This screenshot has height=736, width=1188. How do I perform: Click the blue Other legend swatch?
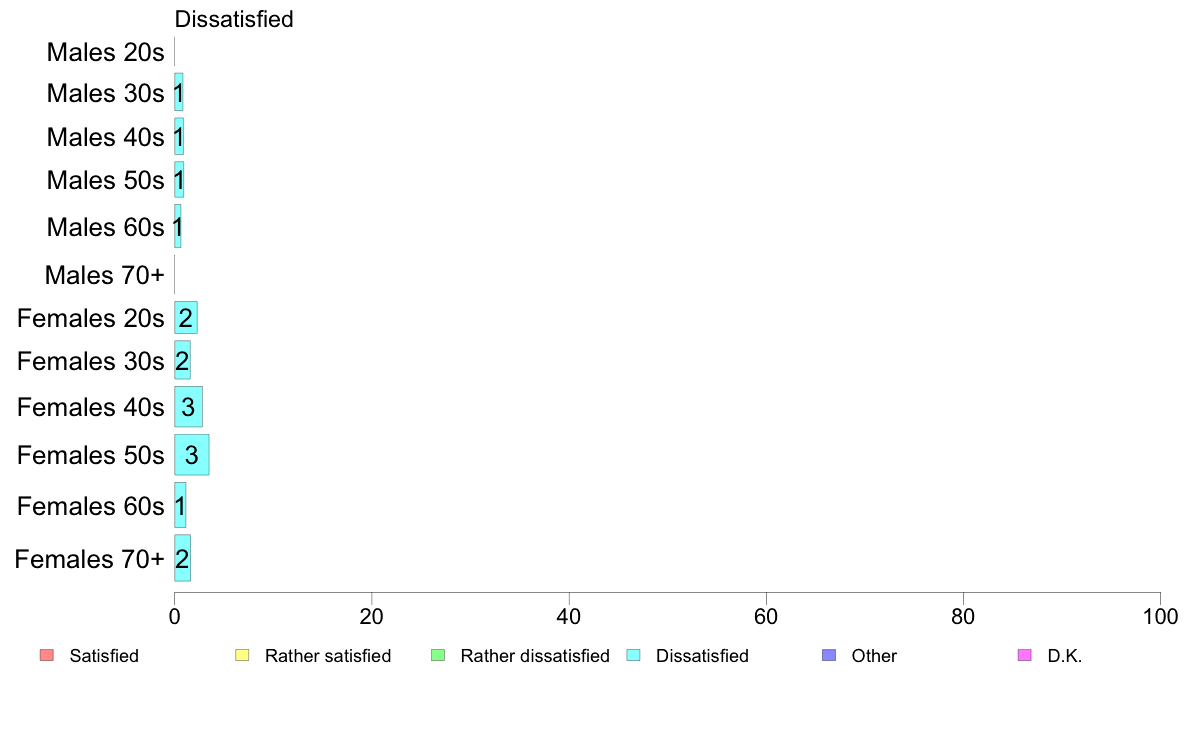(x=828, y=656)
